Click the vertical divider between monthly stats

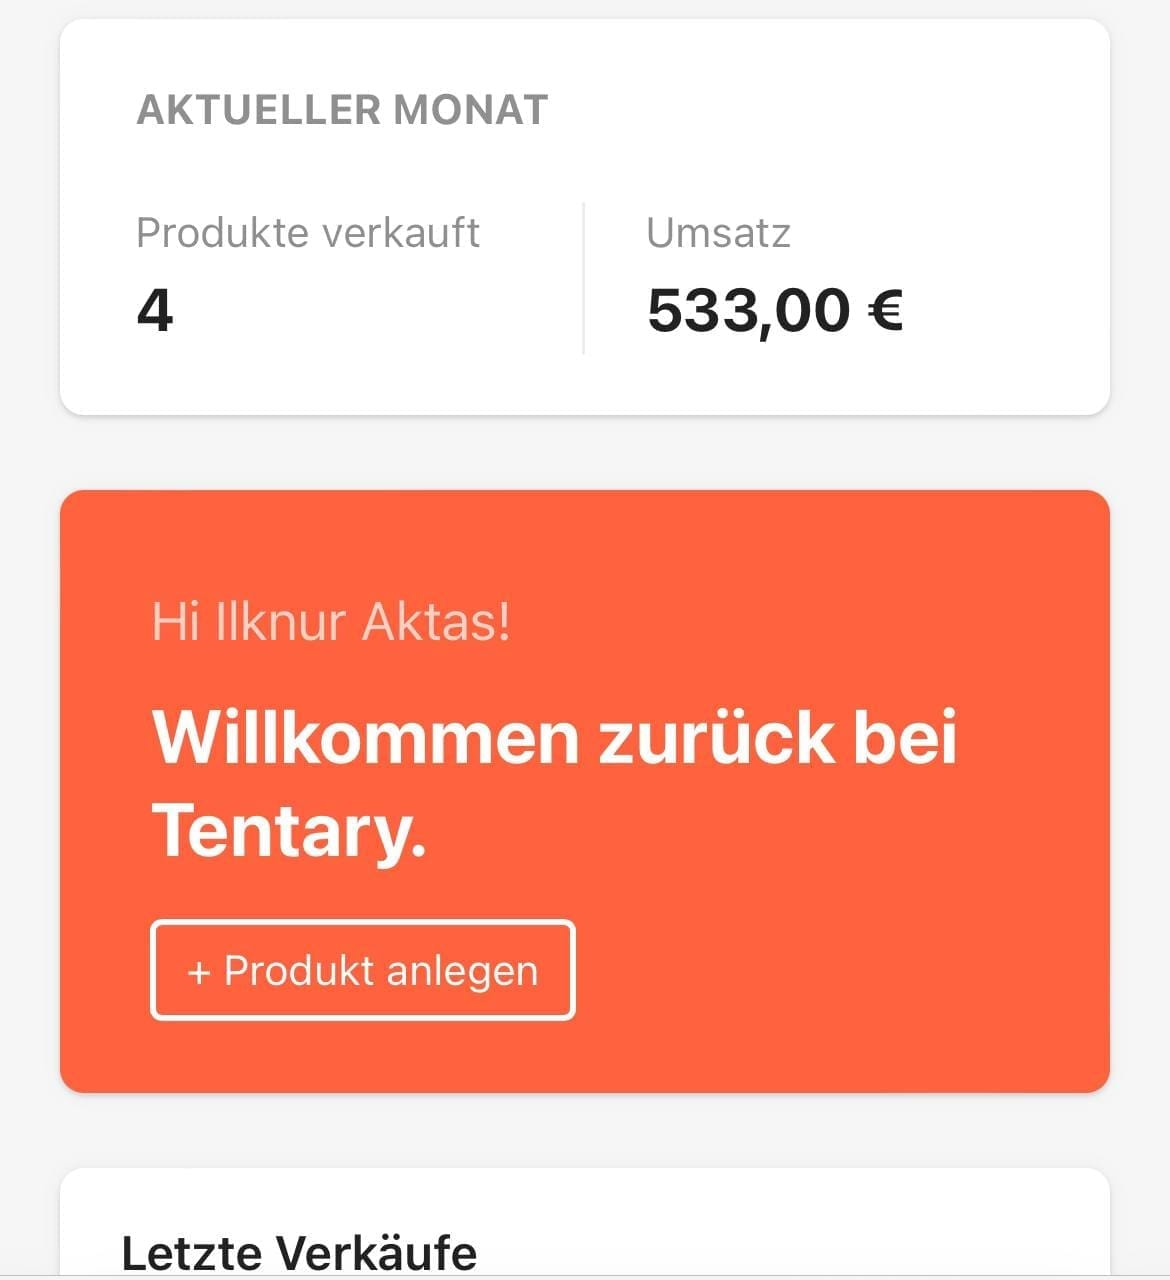point(583,278)
